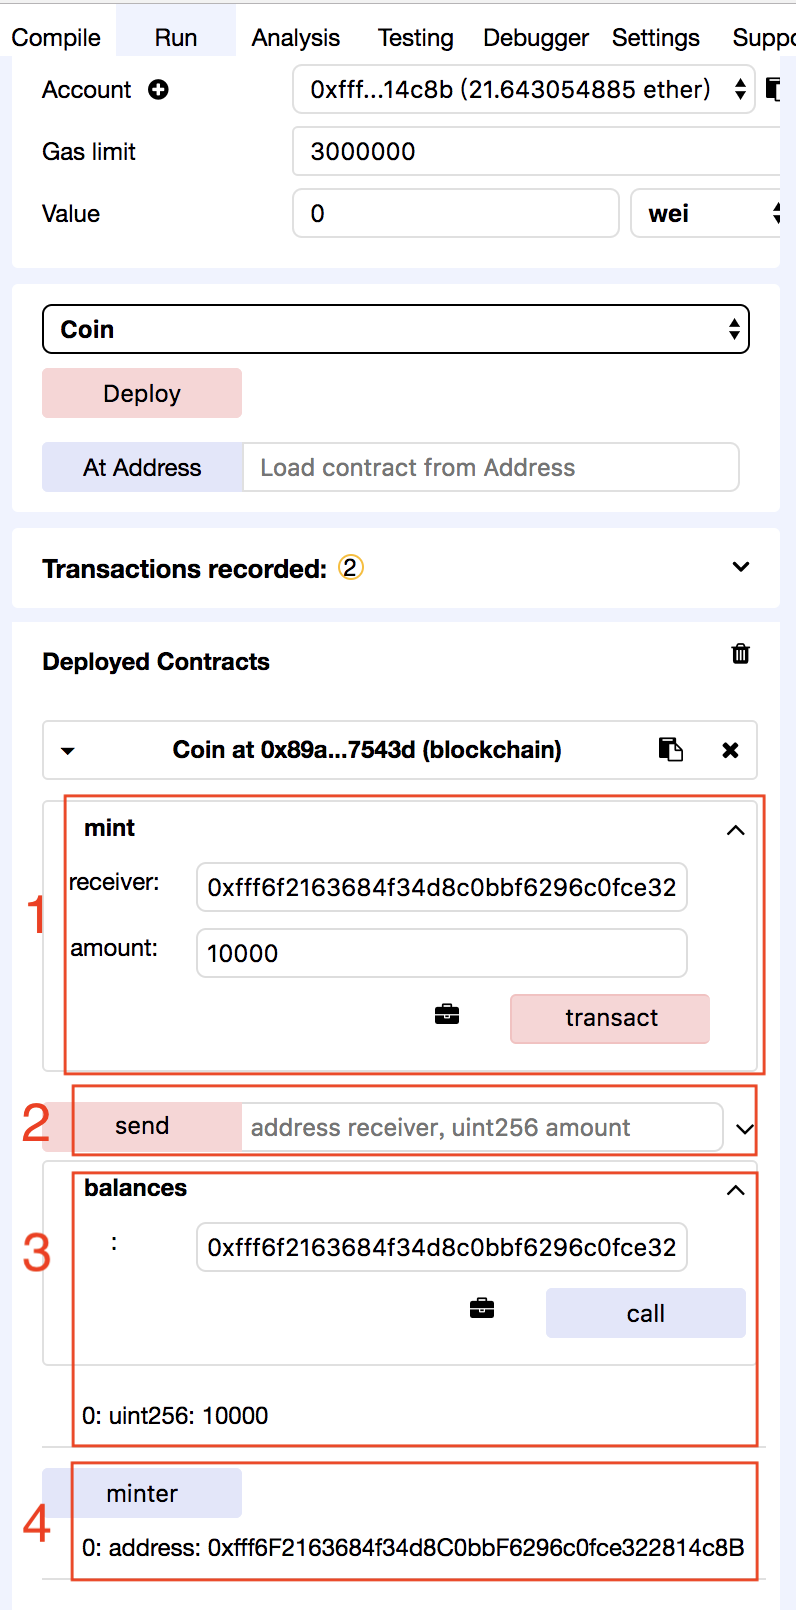Viewport: 796px width, 1610px height.
Task: Copy the account address using the clipboard icon
Action: pos(772,89)
